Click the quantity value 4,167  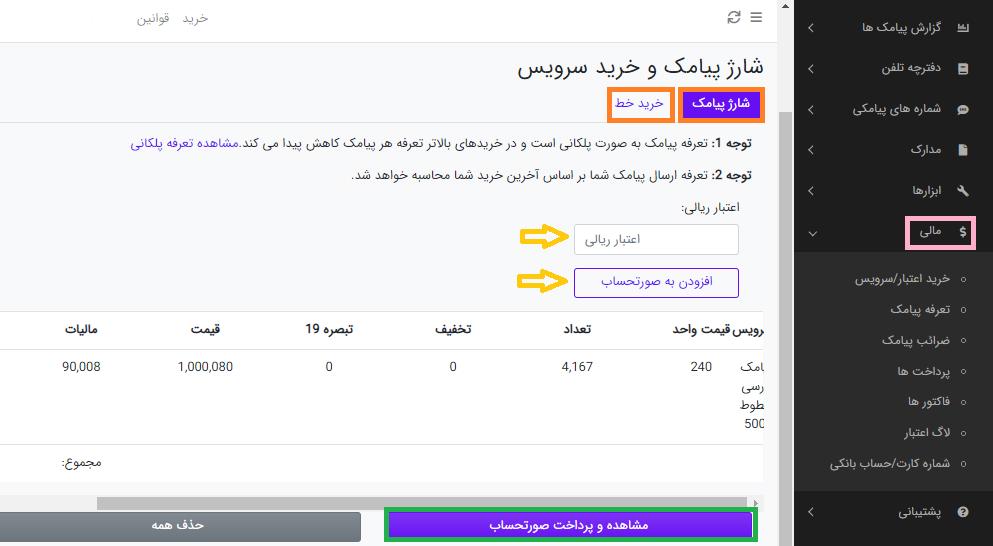pyautogui.click(x=577, y=367)
